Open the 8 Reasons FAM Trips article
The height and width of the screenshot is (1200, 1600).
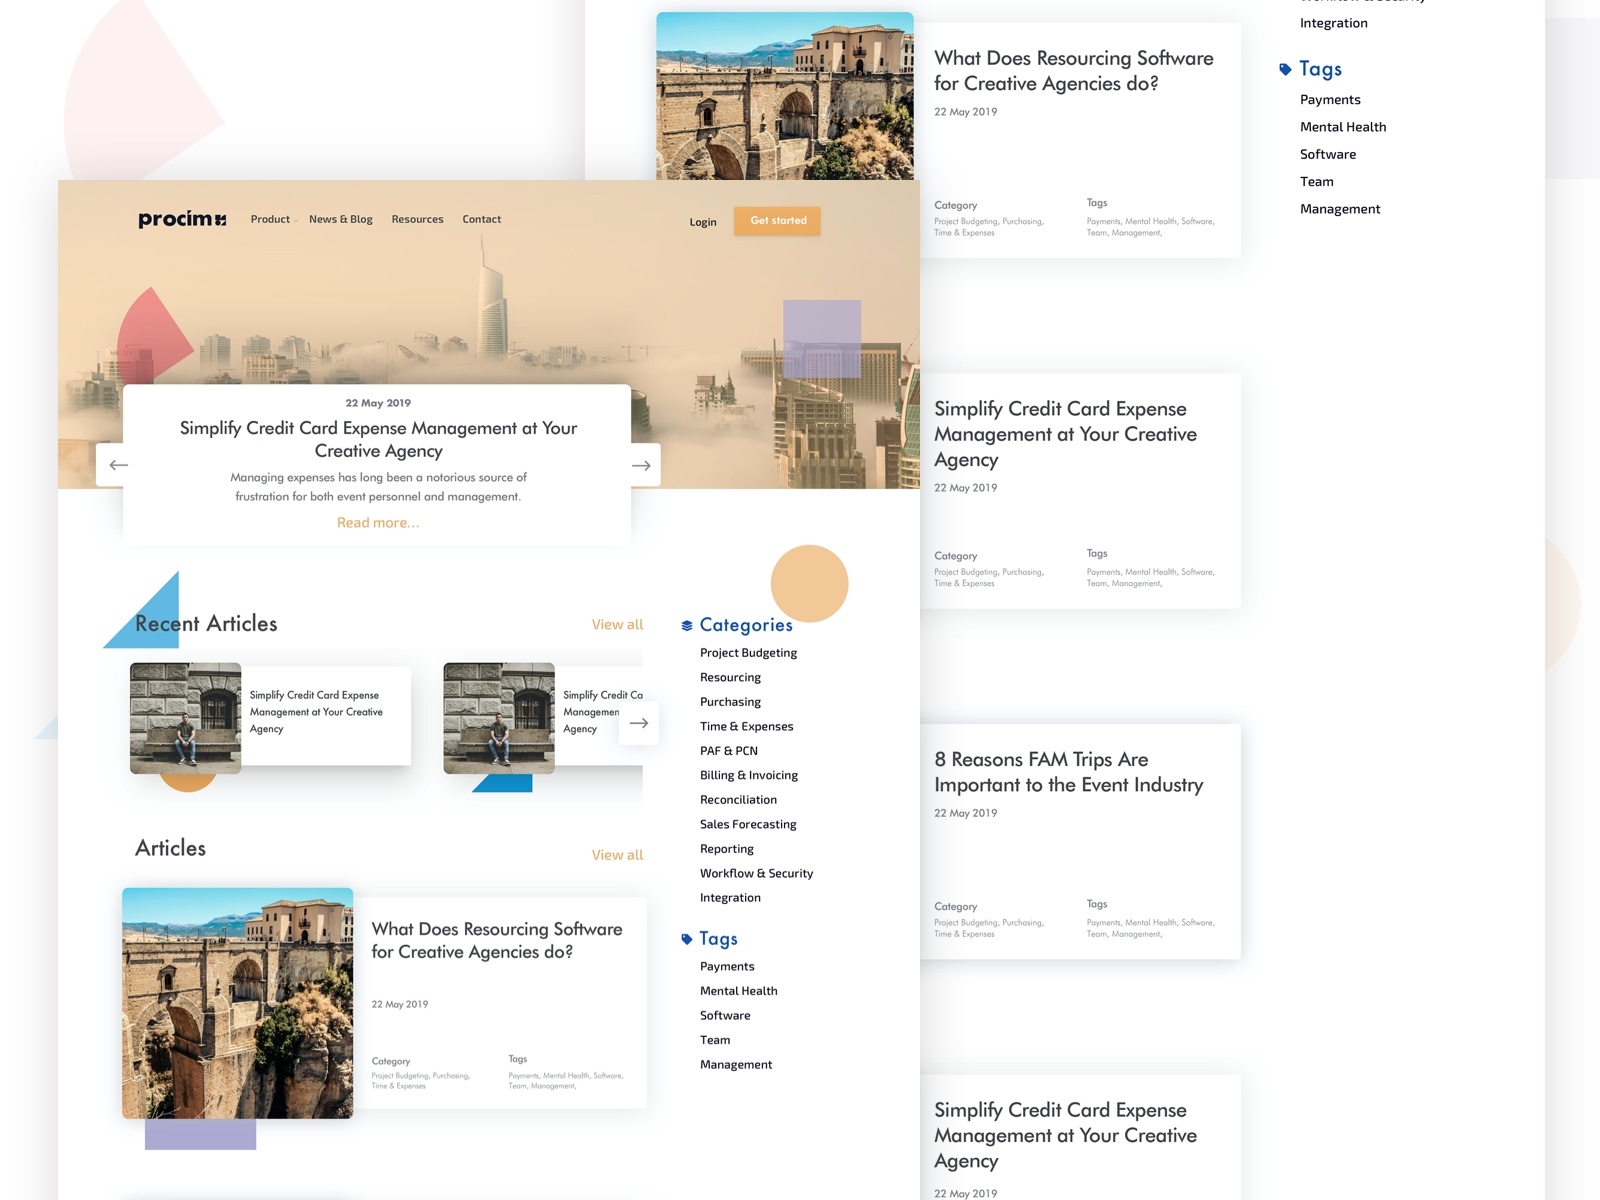coord(1069,772)
